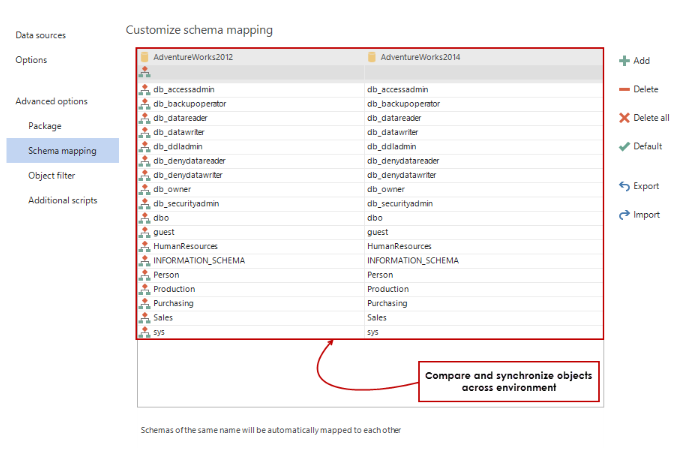This screenshot has width=686, height=452.
Task: Select db_backupoperator in AdventureWorks2014 column
Action: click(404, 104)
